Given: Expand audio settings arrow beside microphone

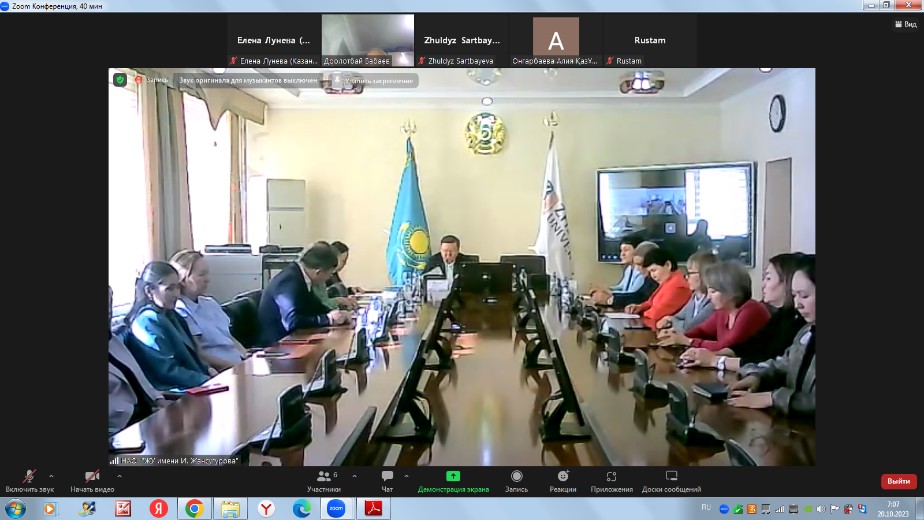Looking at the screenshot, I should tap(52, 475).
